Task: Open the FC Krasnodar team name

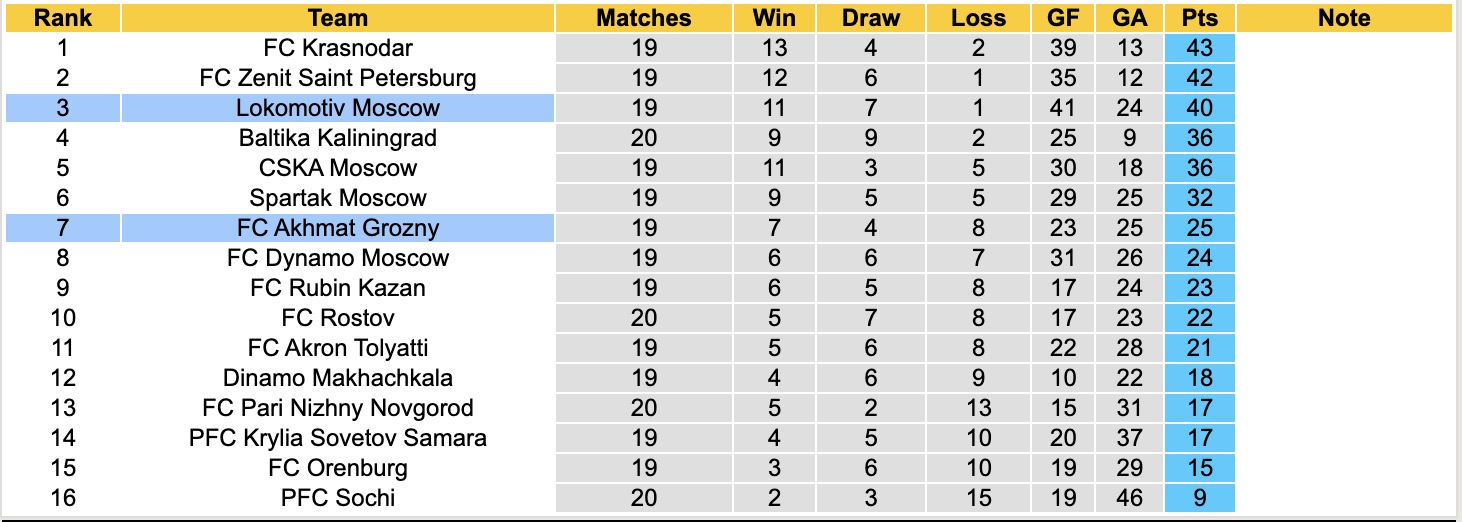Action: pos(338,48)
